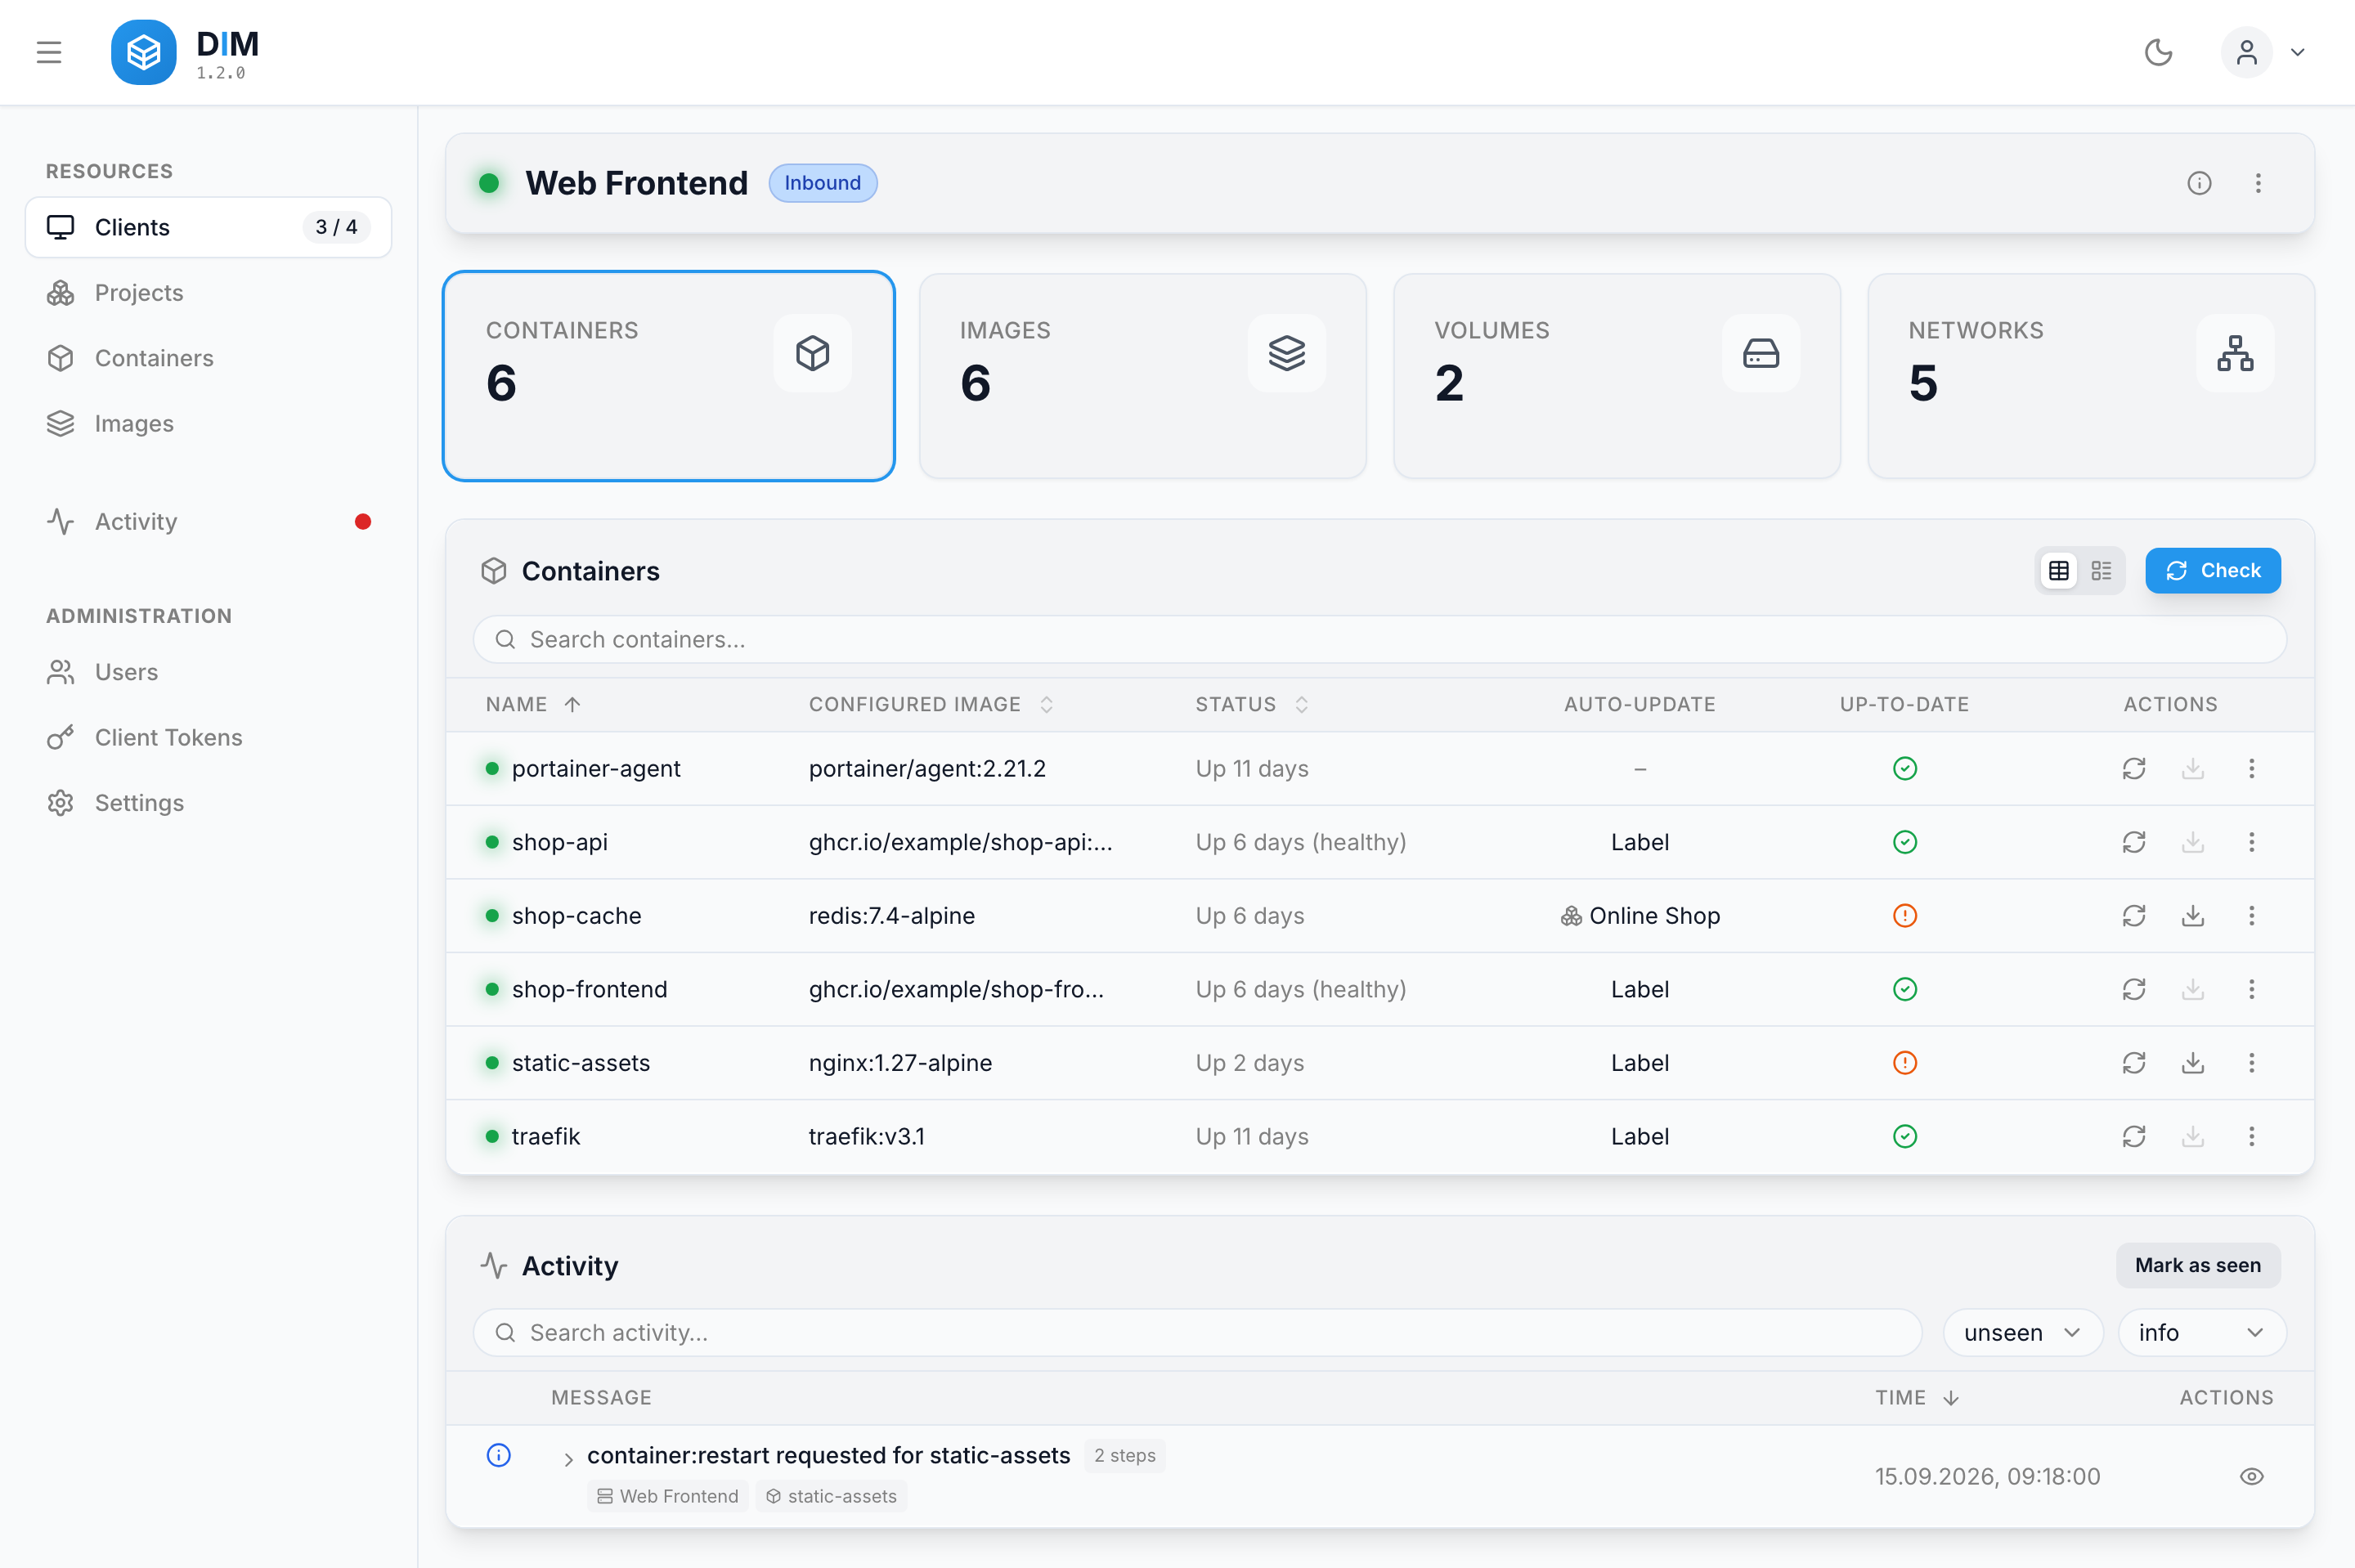Click shop-cache out-of-date warning icon

[x=1905, y=915]
